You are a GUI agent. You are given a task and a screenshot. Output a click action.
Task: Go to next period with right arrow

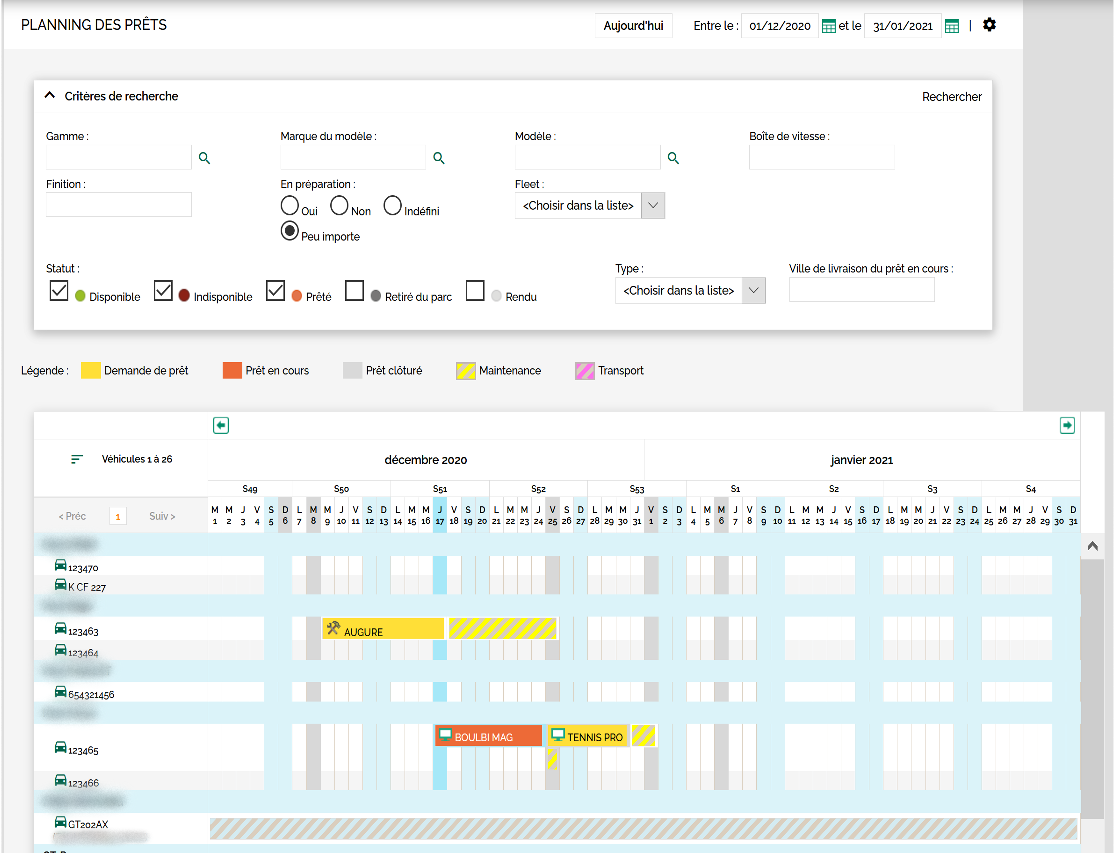point(1067,425)
